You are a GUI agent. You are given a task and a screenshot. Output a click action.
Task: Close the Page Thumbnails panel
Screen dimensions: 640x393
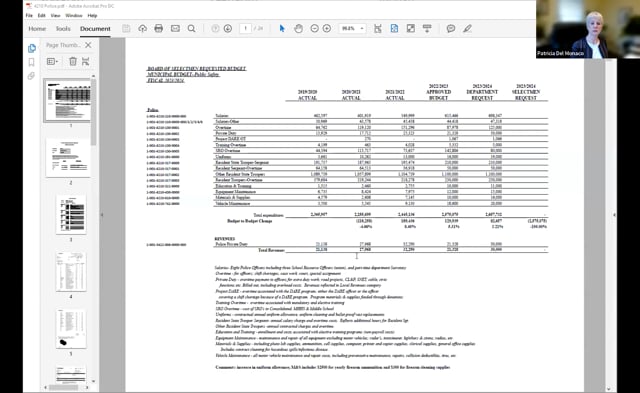88,45
